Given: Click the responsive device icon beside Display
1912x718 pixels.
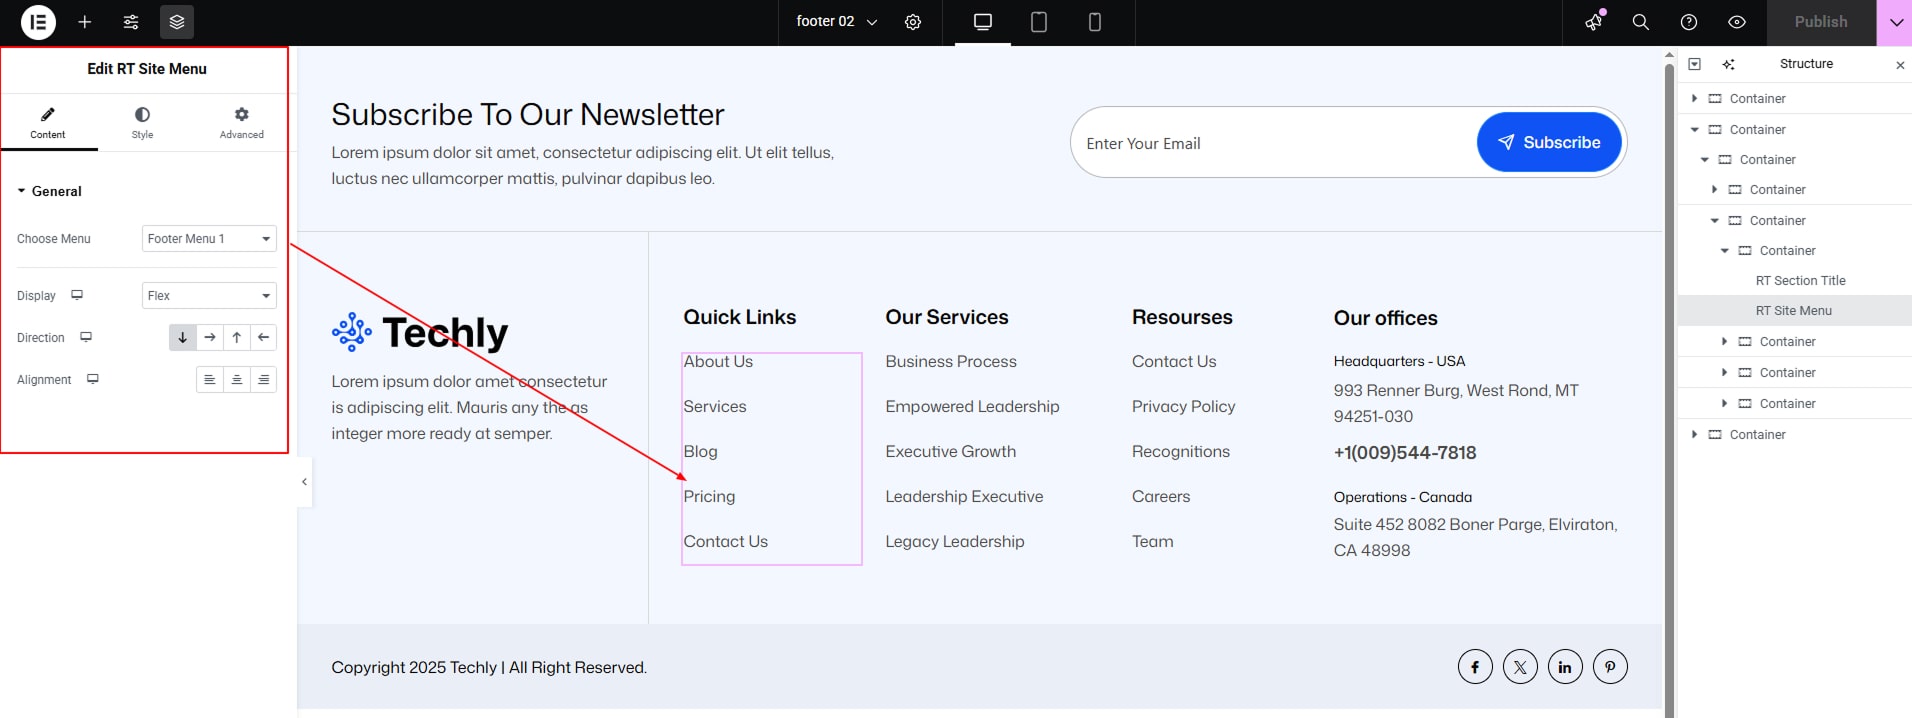Looking at the screenshot, I should pos(77,295).
